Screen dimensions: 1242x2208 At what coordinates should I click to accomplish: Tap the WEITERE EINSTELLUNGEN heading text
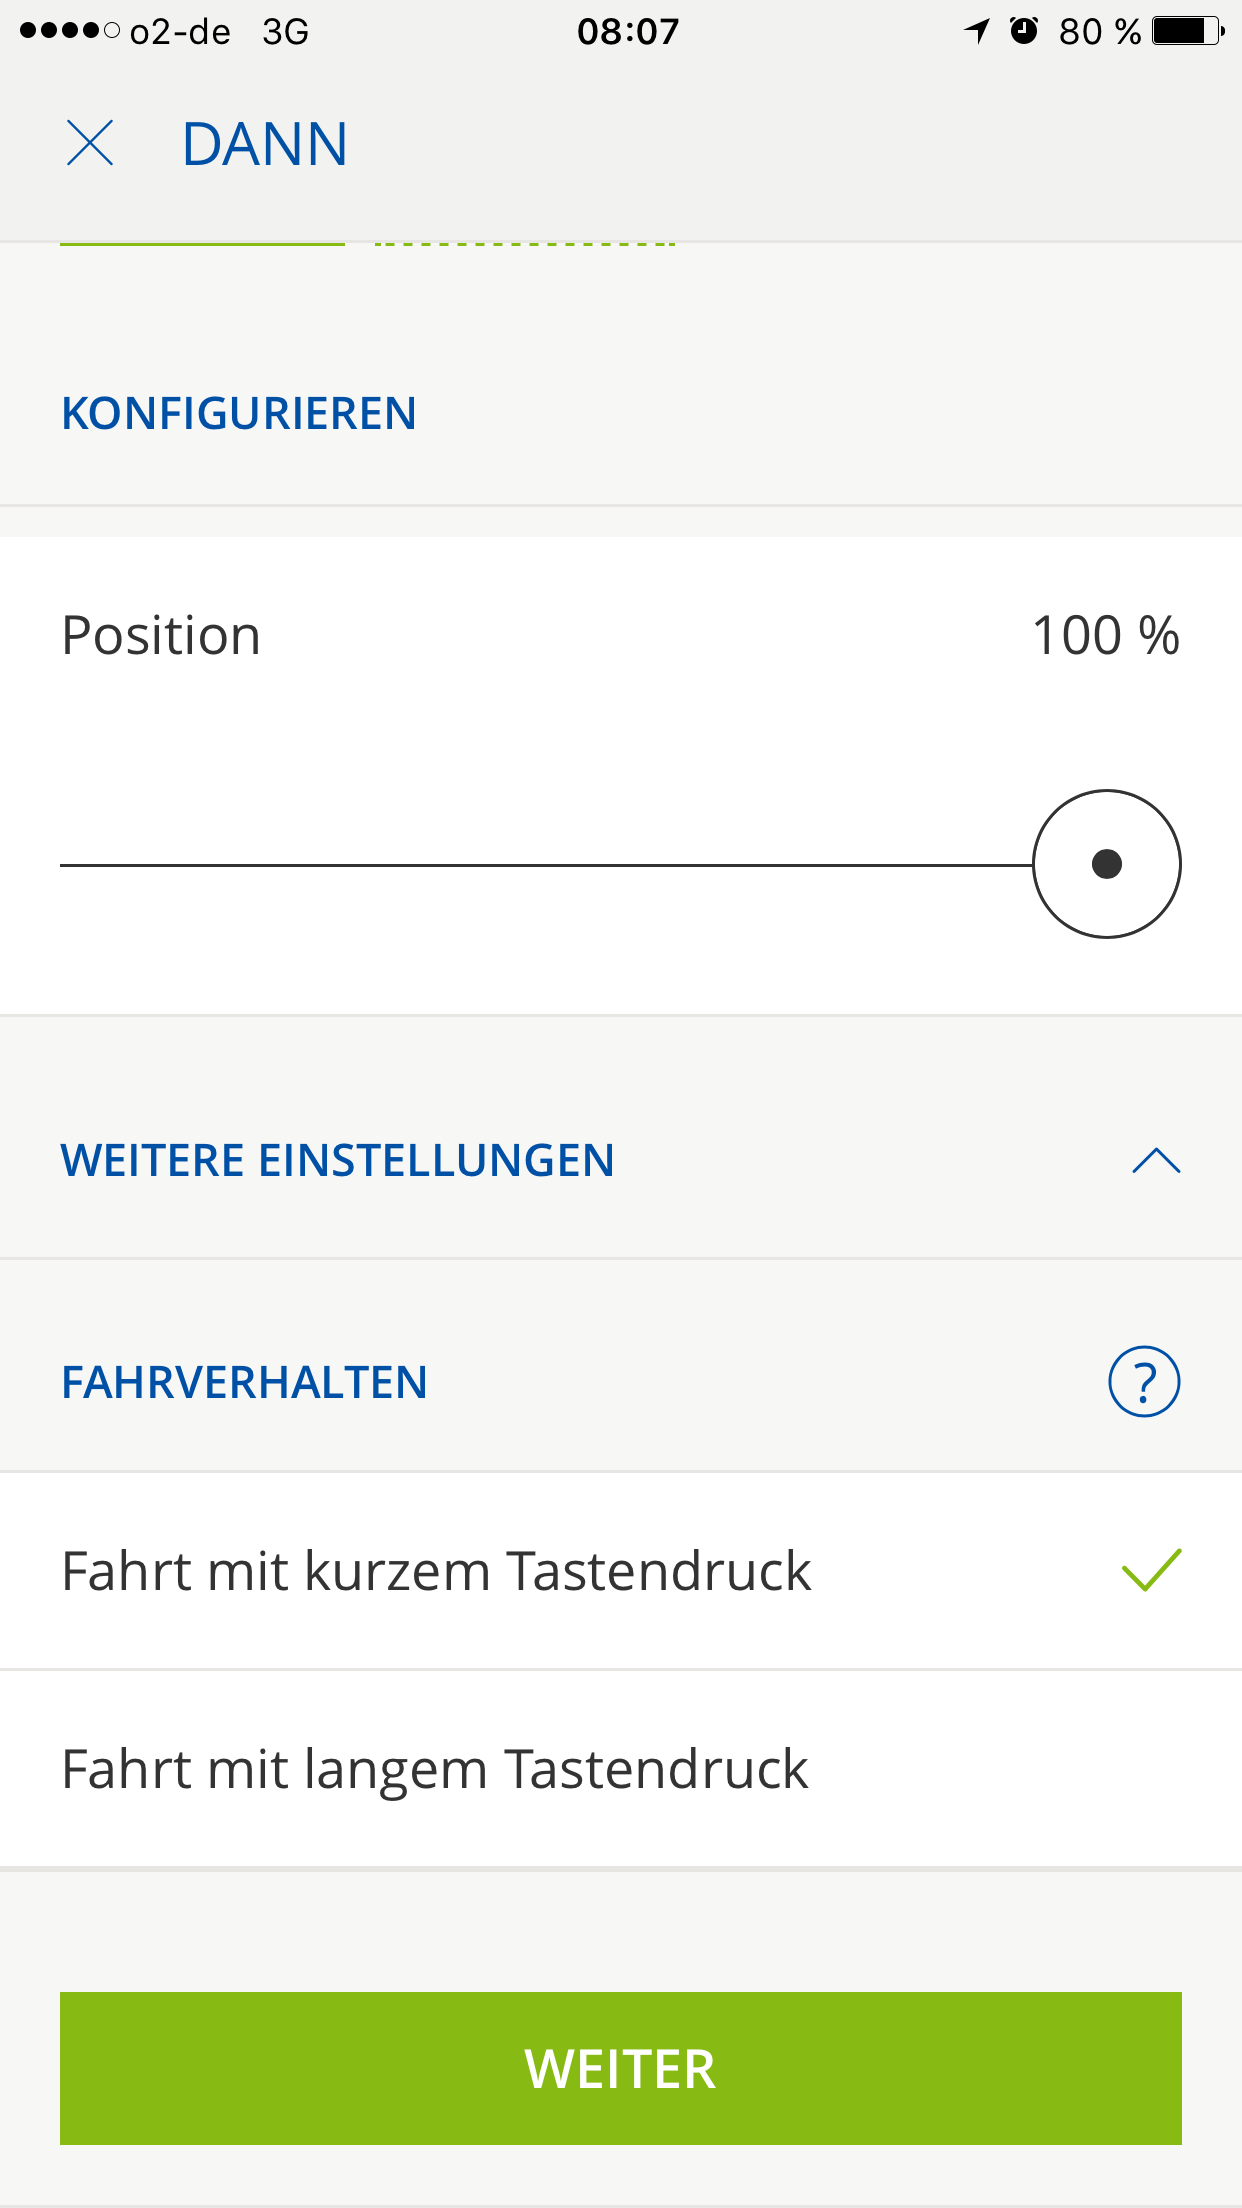tap(337, 1161)
